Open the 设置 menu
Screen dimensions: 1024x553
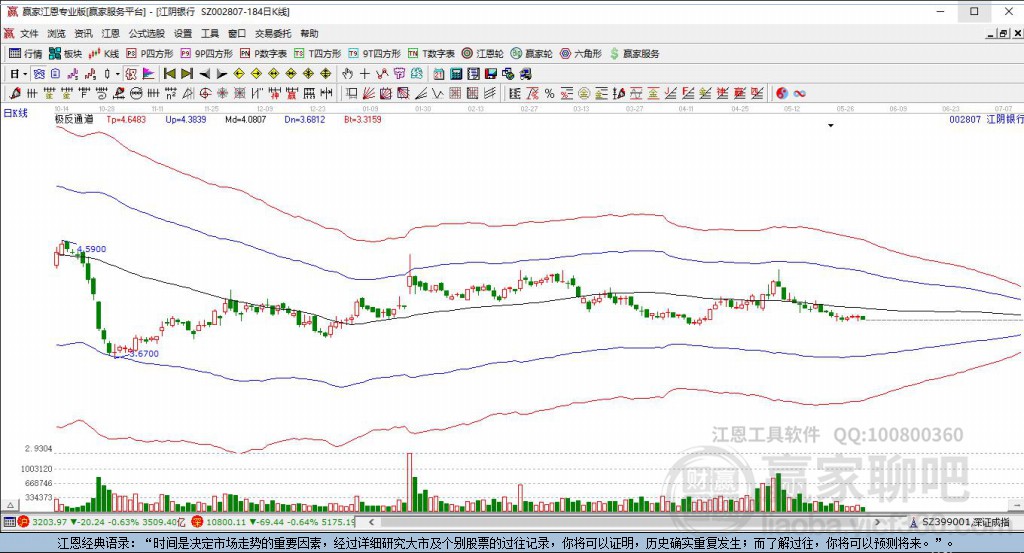[183, 33]
